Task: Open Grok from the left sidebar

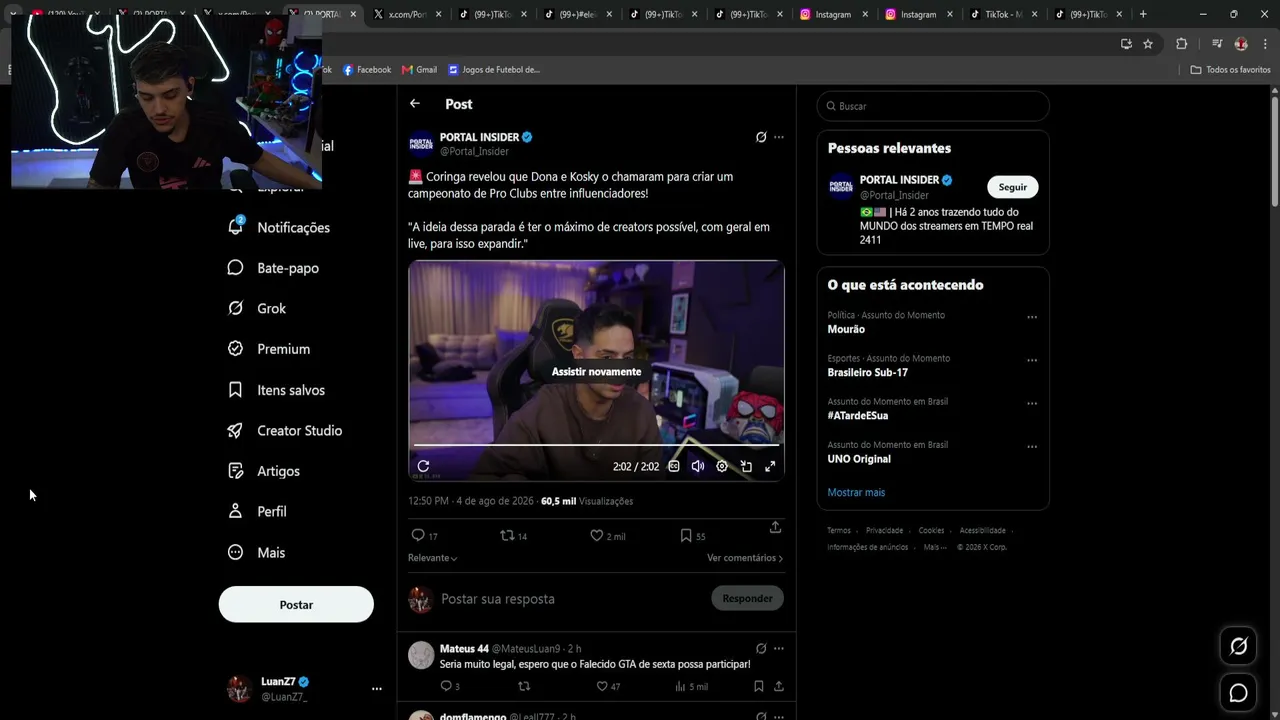Action: (x=257, y=308)
